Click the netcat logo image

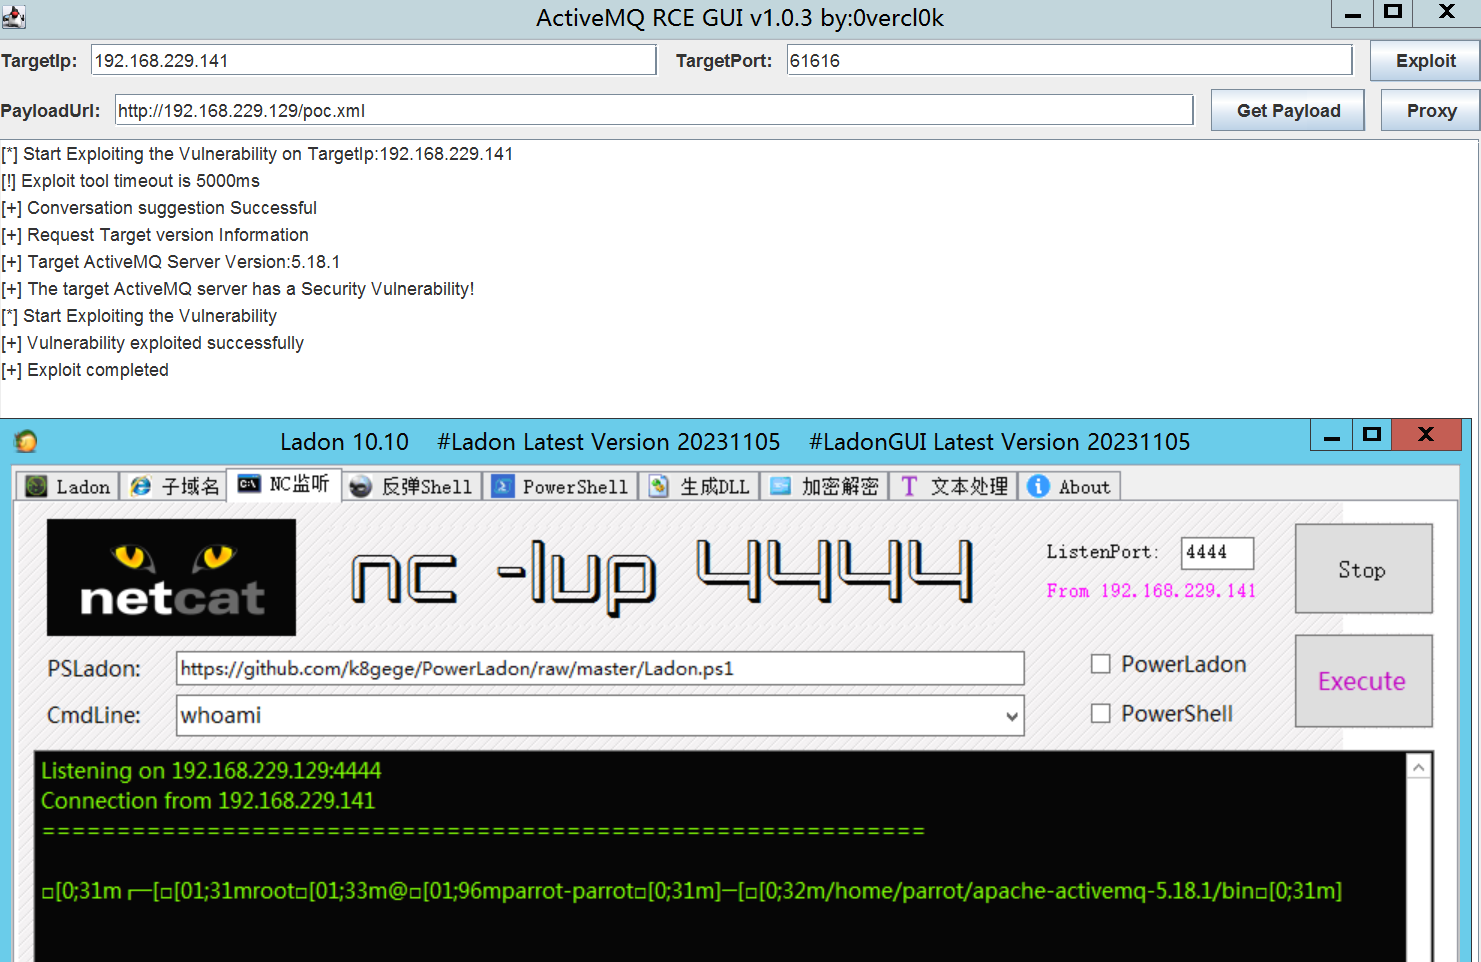[171, 577]
